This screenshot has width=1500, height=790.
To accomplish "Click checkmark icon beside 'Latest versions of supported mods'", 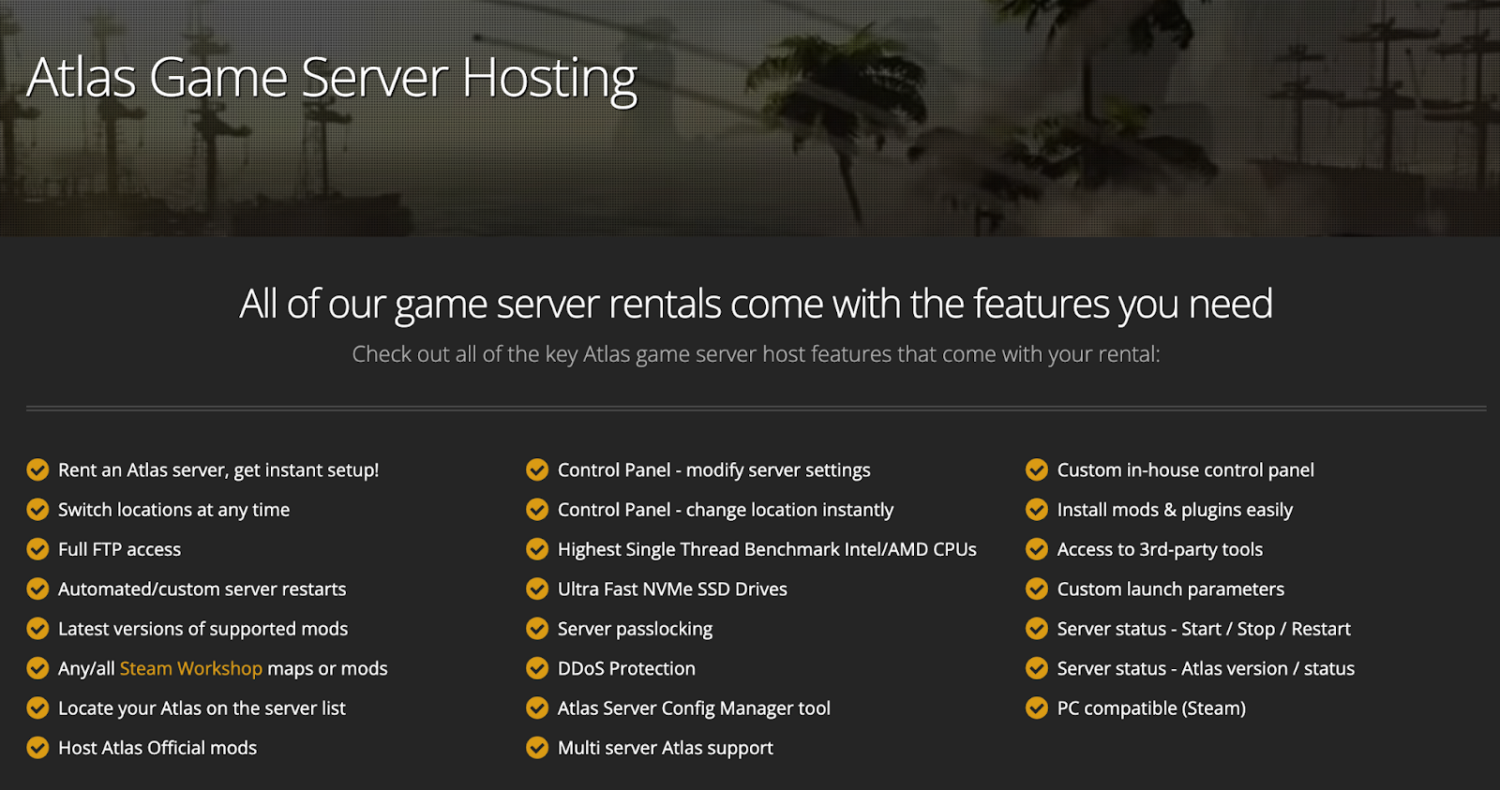I will click(37, 629).
